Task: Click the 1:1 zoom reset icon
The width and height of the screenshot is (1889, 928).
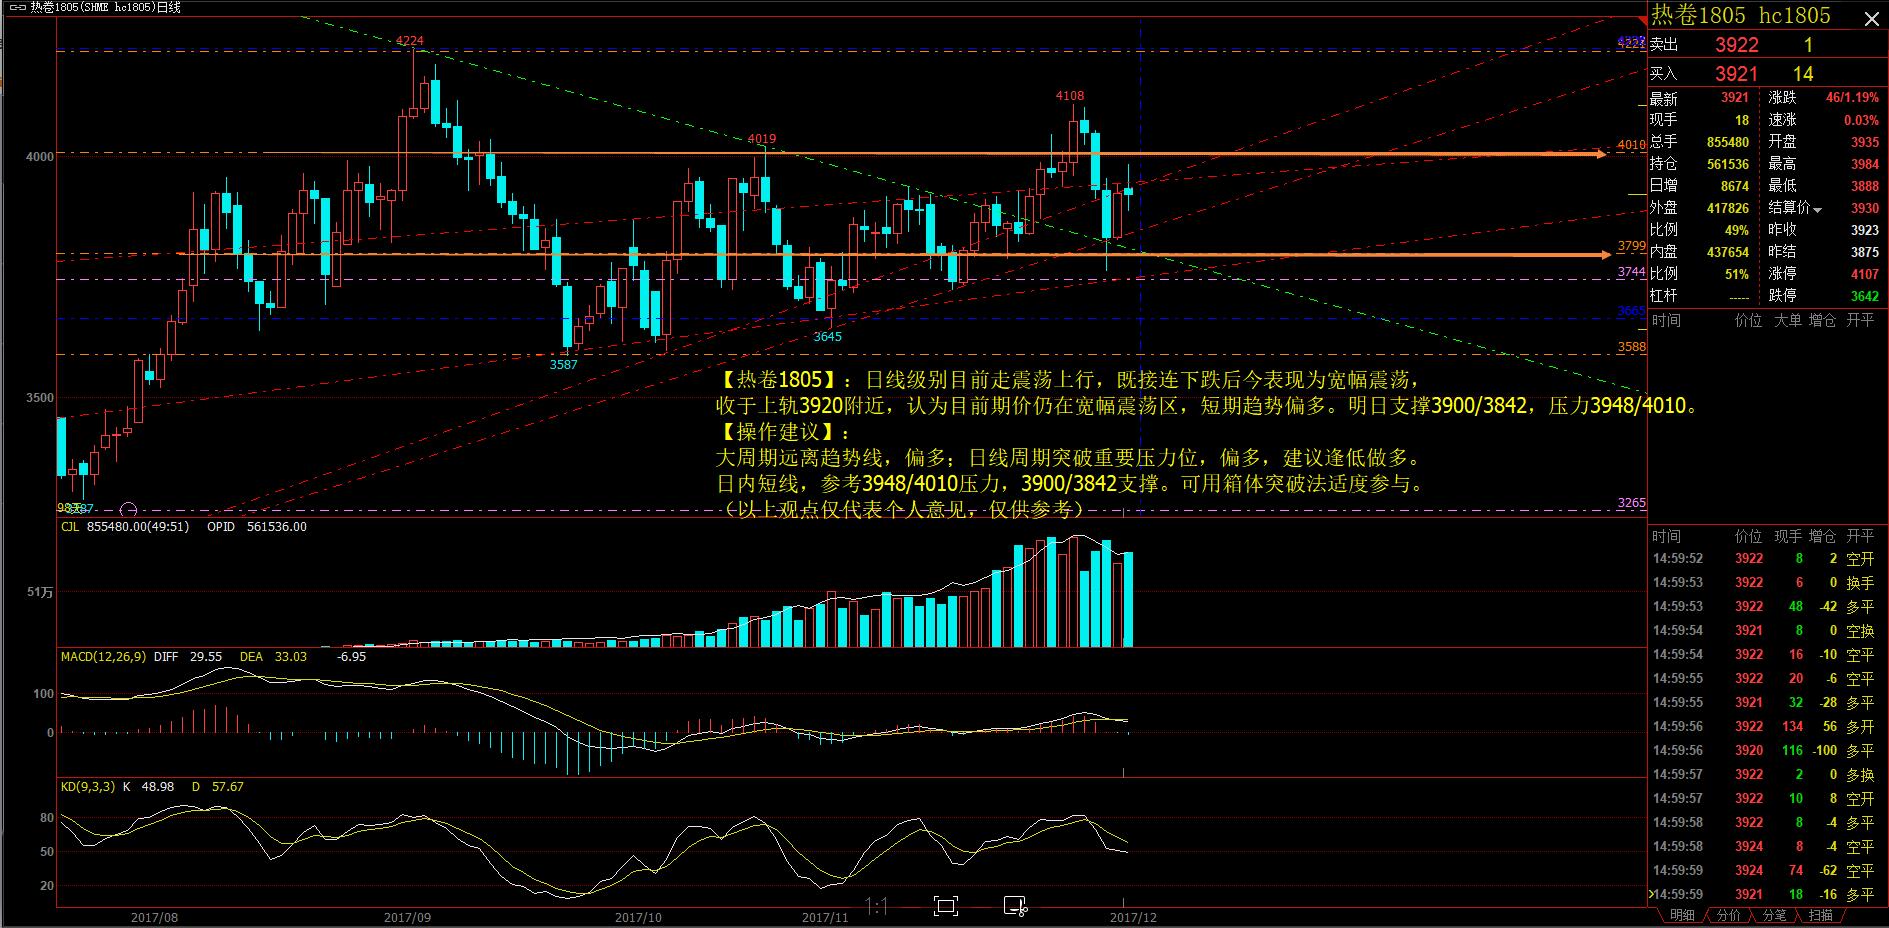Action: click(x=876, y=907)
